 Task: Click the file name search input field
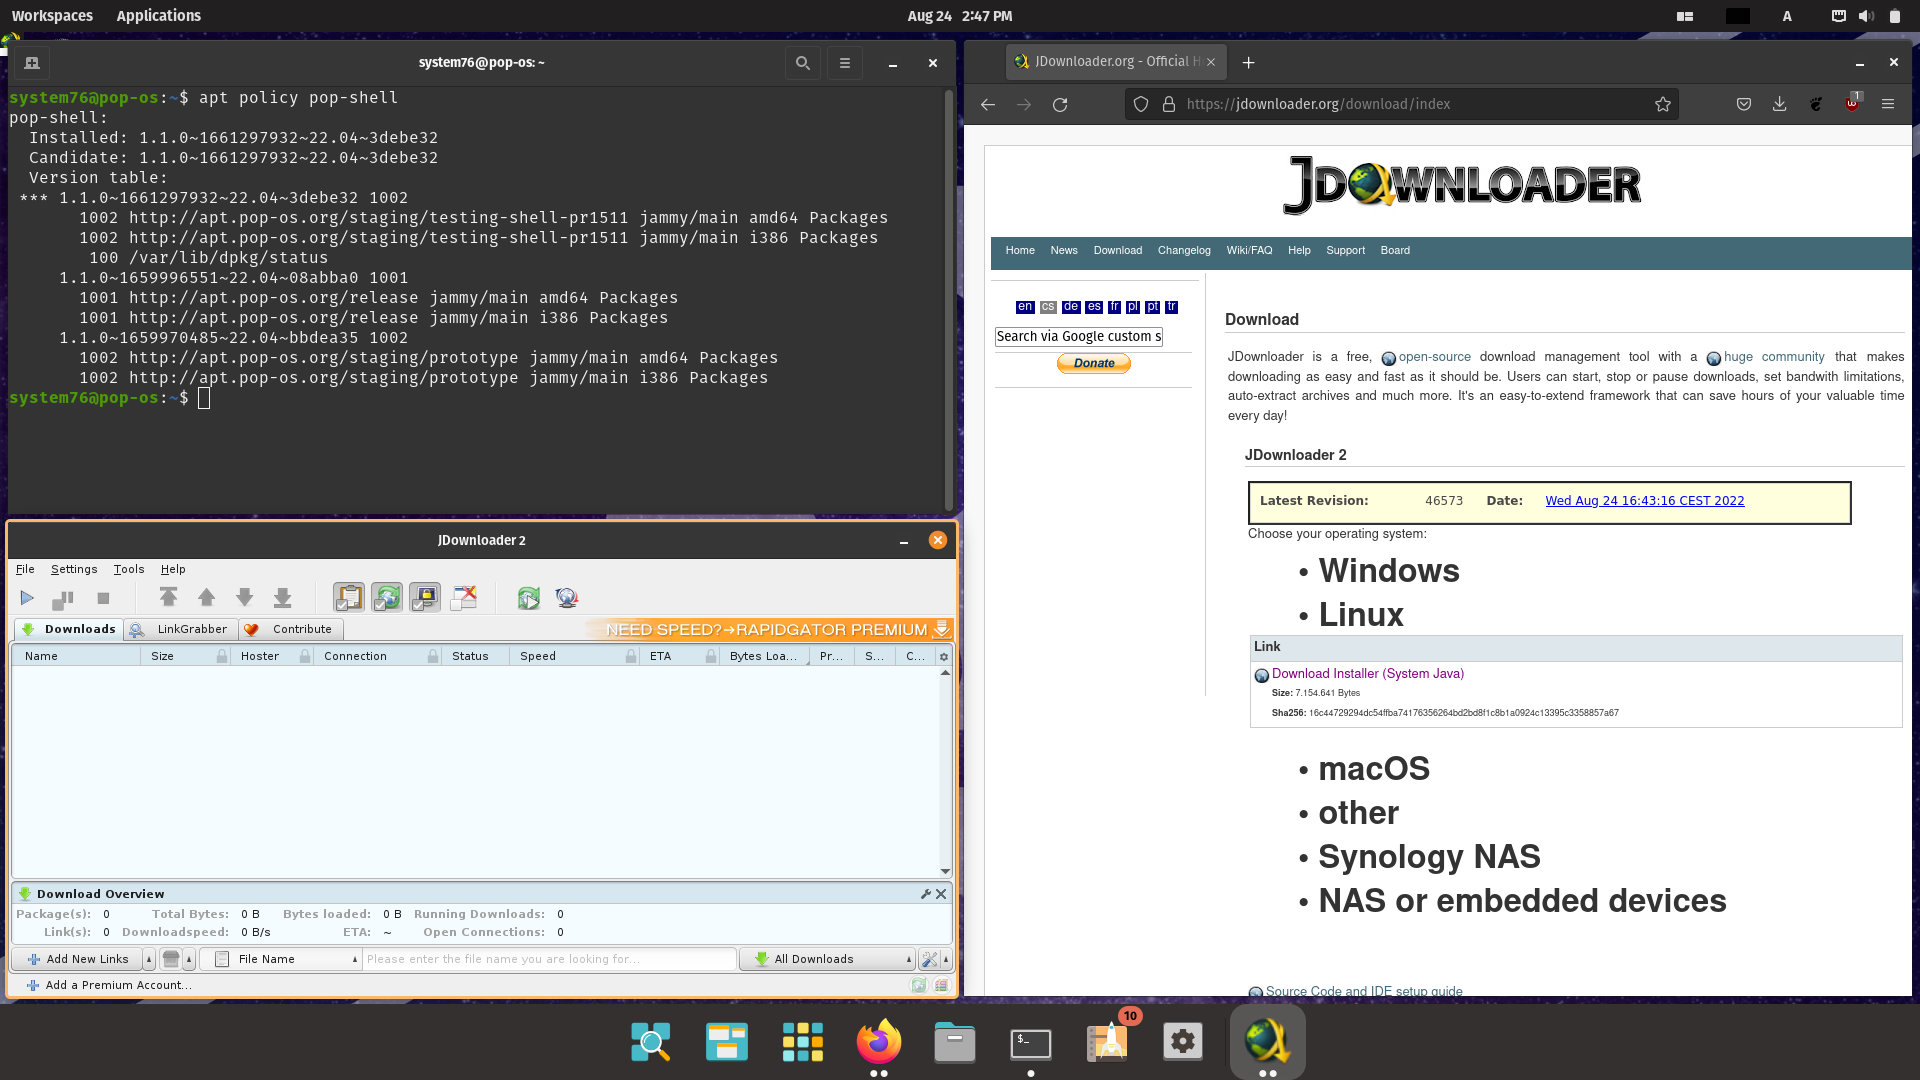(x=548, y=959)
